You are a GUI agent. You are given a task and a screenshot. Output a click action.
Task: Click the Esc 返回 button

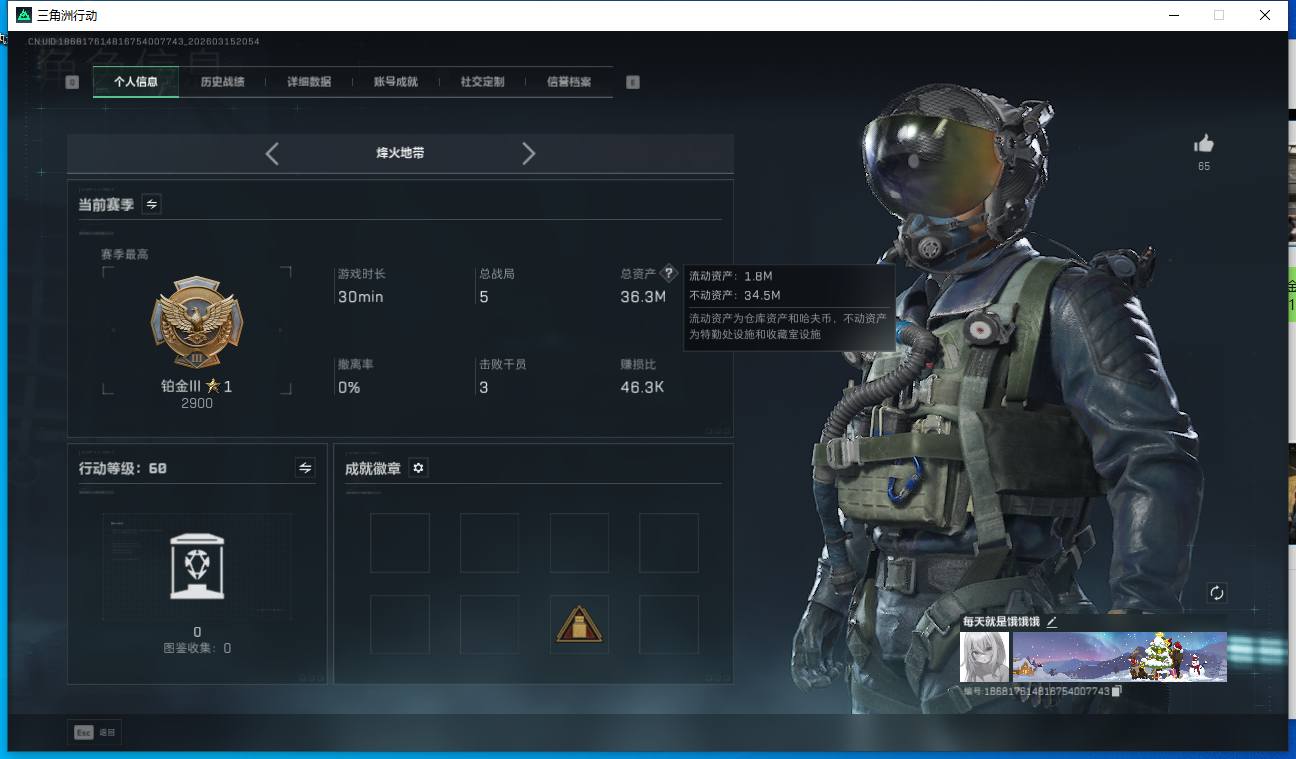96,732
